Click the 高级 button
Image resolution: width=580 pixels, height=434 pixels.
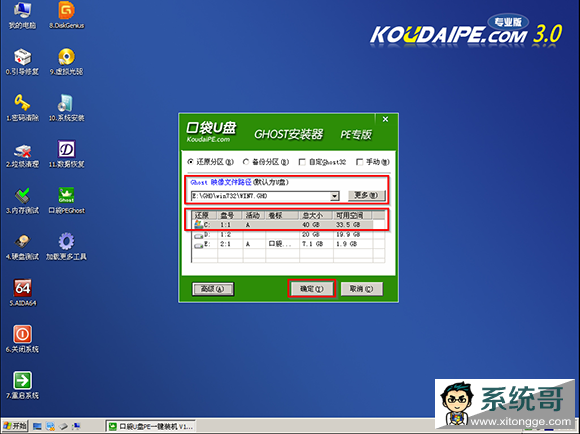[213, 289]
